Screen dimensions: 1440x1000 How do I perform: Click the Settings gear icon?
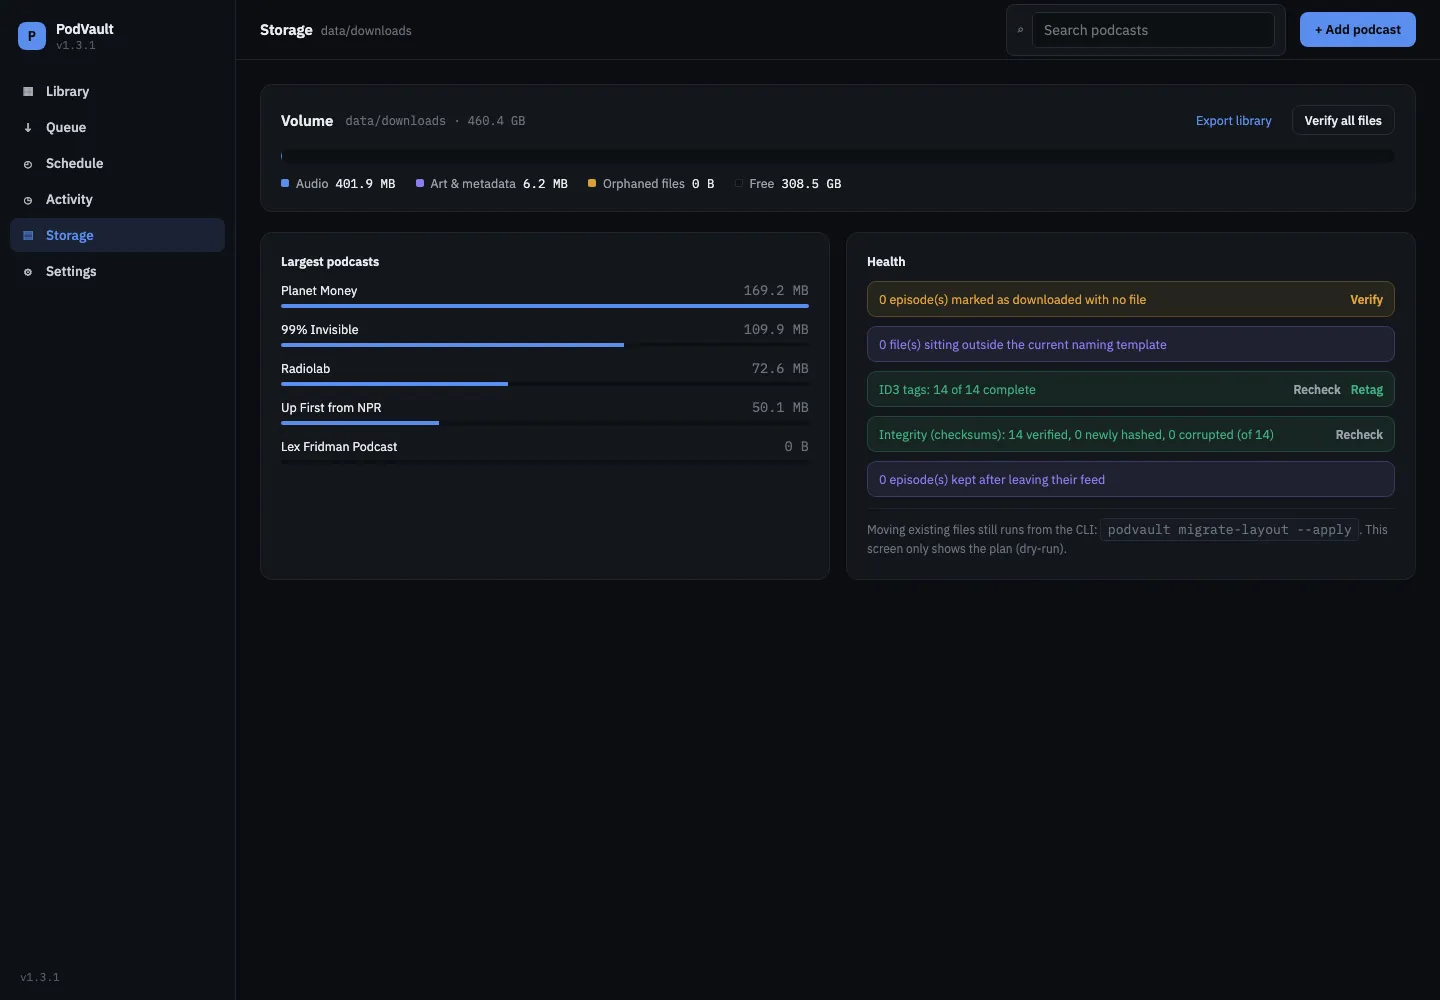click(28, 272)
